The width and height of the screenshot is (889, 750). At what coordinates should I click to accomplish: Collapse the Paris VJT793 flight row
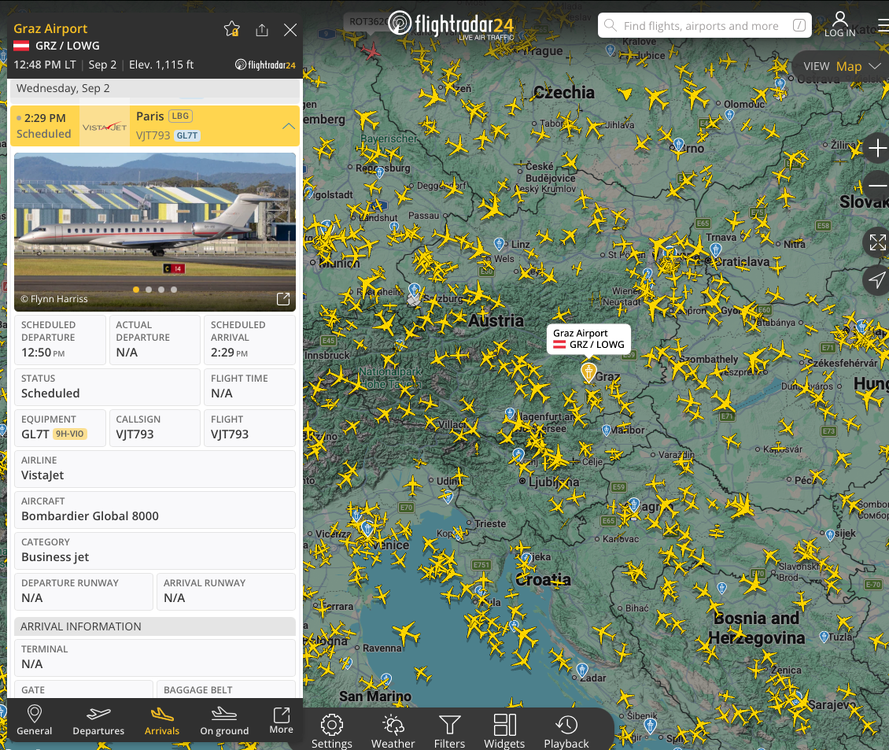point(289,126)
